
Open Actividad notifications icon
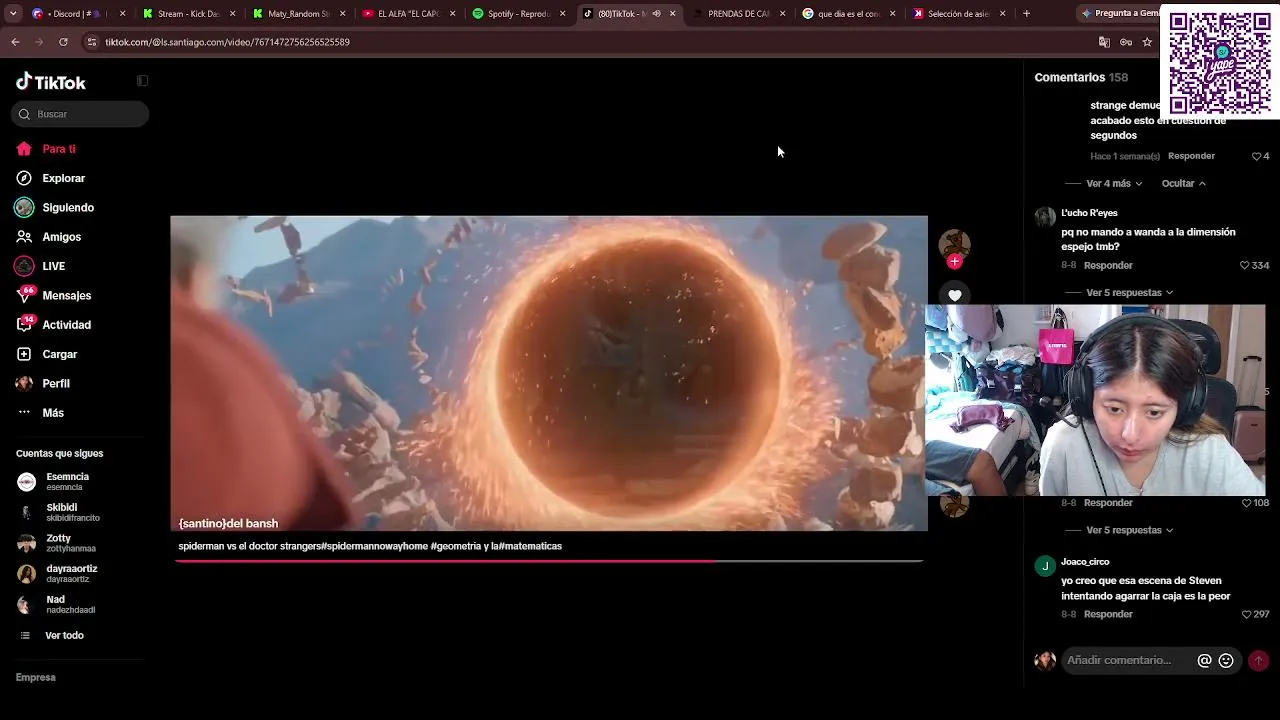tap(24, 325)
